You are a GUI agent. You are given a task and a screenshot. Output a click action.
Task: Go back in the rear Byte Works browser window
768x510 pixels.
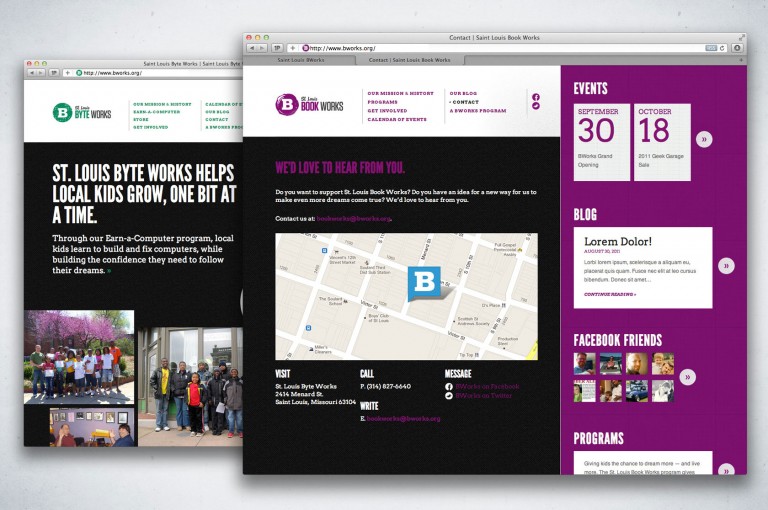(31, 73)
